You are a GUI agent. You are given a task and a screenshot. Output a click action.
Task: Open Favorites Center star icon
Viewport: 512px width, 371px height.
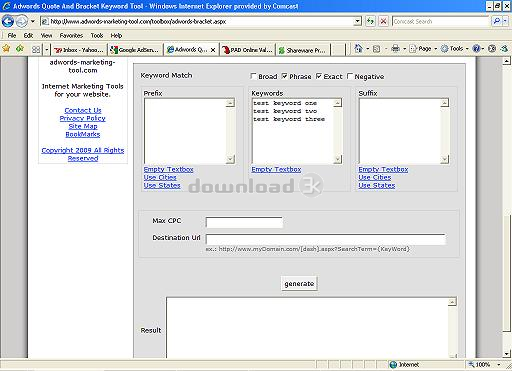point(6,49)
